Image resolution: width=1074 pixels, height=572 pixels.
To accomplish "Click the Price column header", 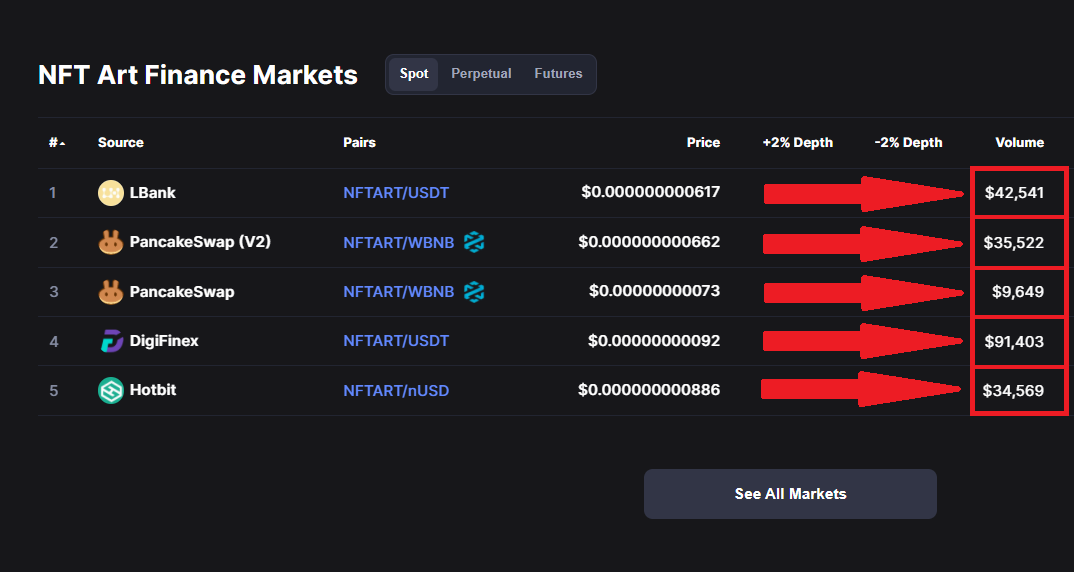I will click(703, 142).
